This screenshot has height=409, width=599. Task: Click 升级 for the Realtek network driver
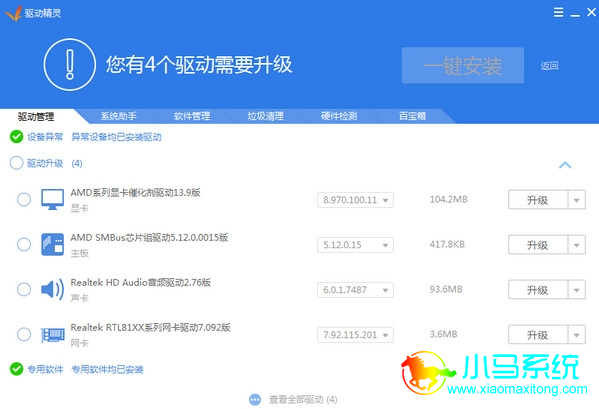pyautogui.click(x=538, y=335)
